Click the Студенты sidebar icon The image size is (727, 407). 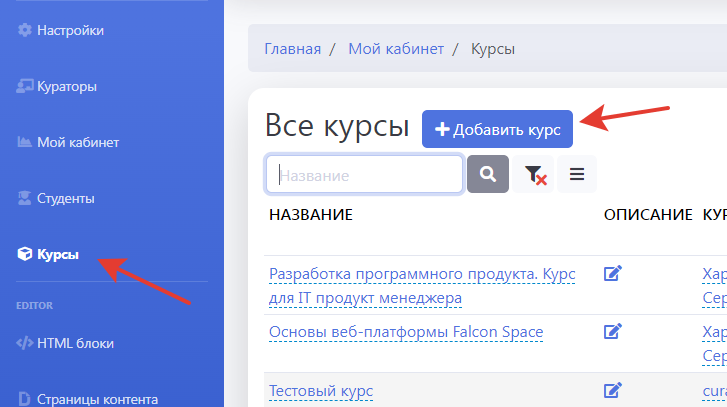[25, 198]
